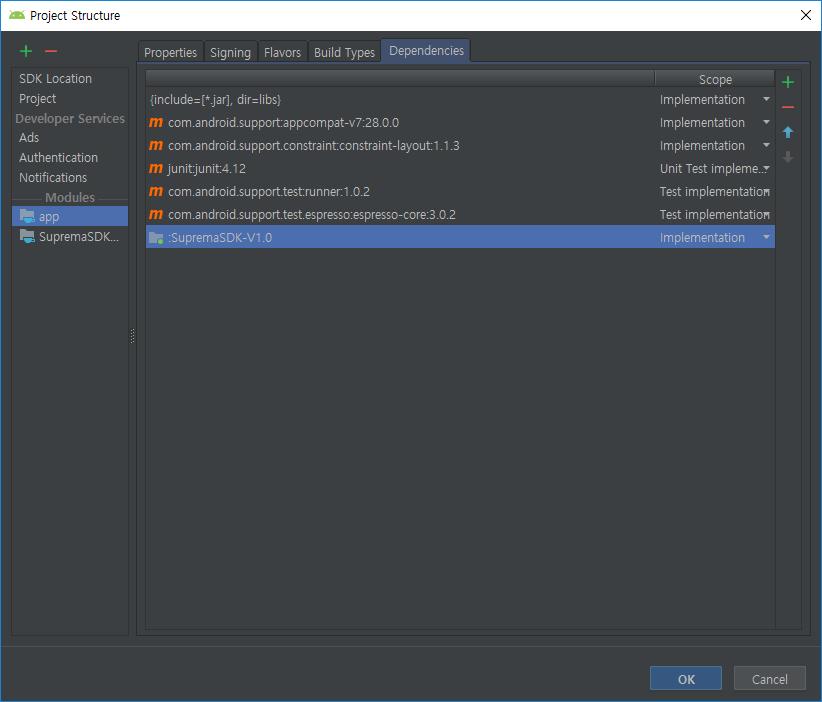Click the green plus to add a dependency
This screenshot has width=822, height=702.
(788, 83)
